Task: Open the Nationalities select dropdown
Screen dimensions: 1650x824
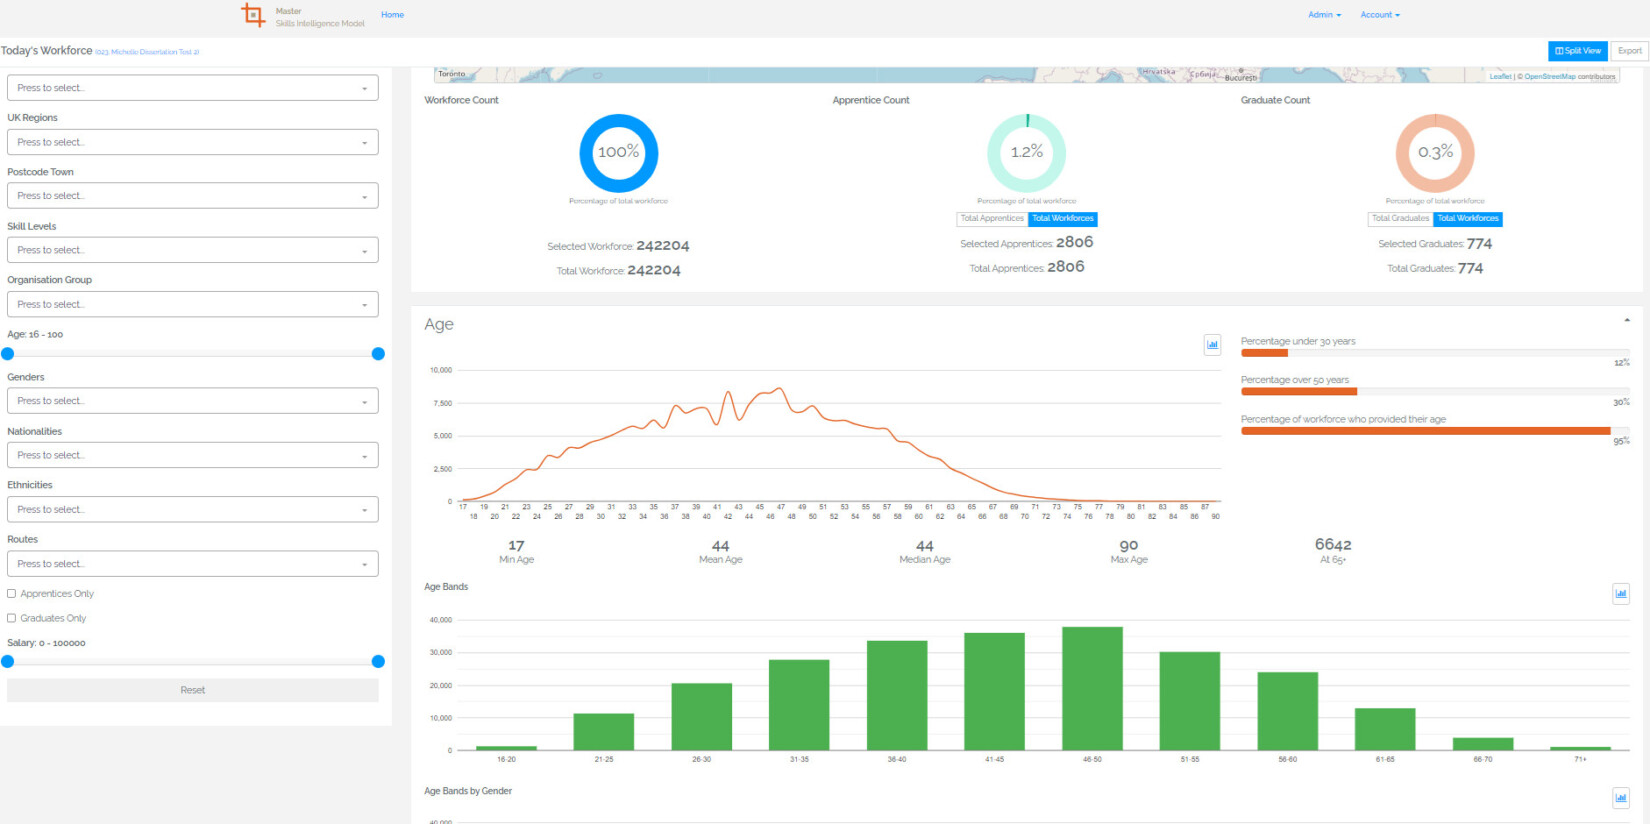Action: (x=193, y=455)
